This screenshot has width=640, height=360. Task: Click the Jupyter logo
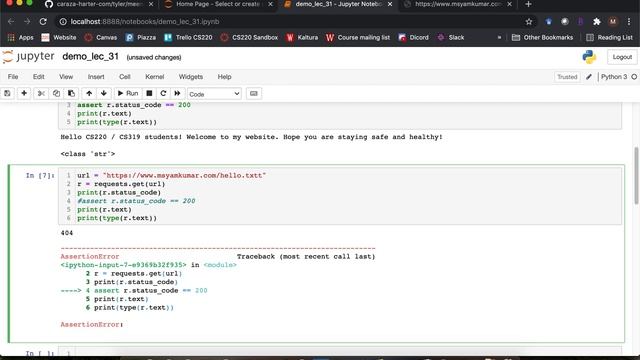(x=28, y=57)
